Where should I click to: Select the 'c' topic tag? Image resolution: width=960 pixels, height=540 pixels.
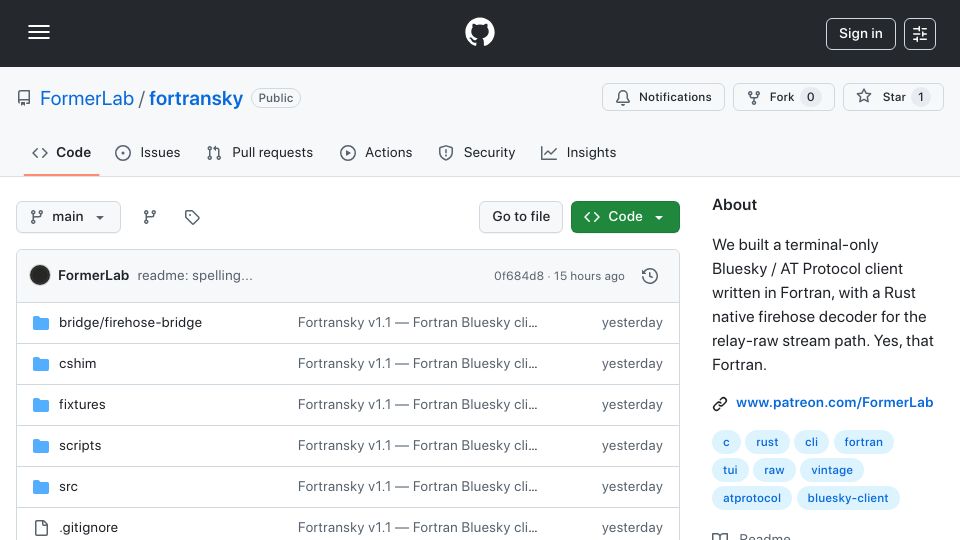(x=726, y=442)
